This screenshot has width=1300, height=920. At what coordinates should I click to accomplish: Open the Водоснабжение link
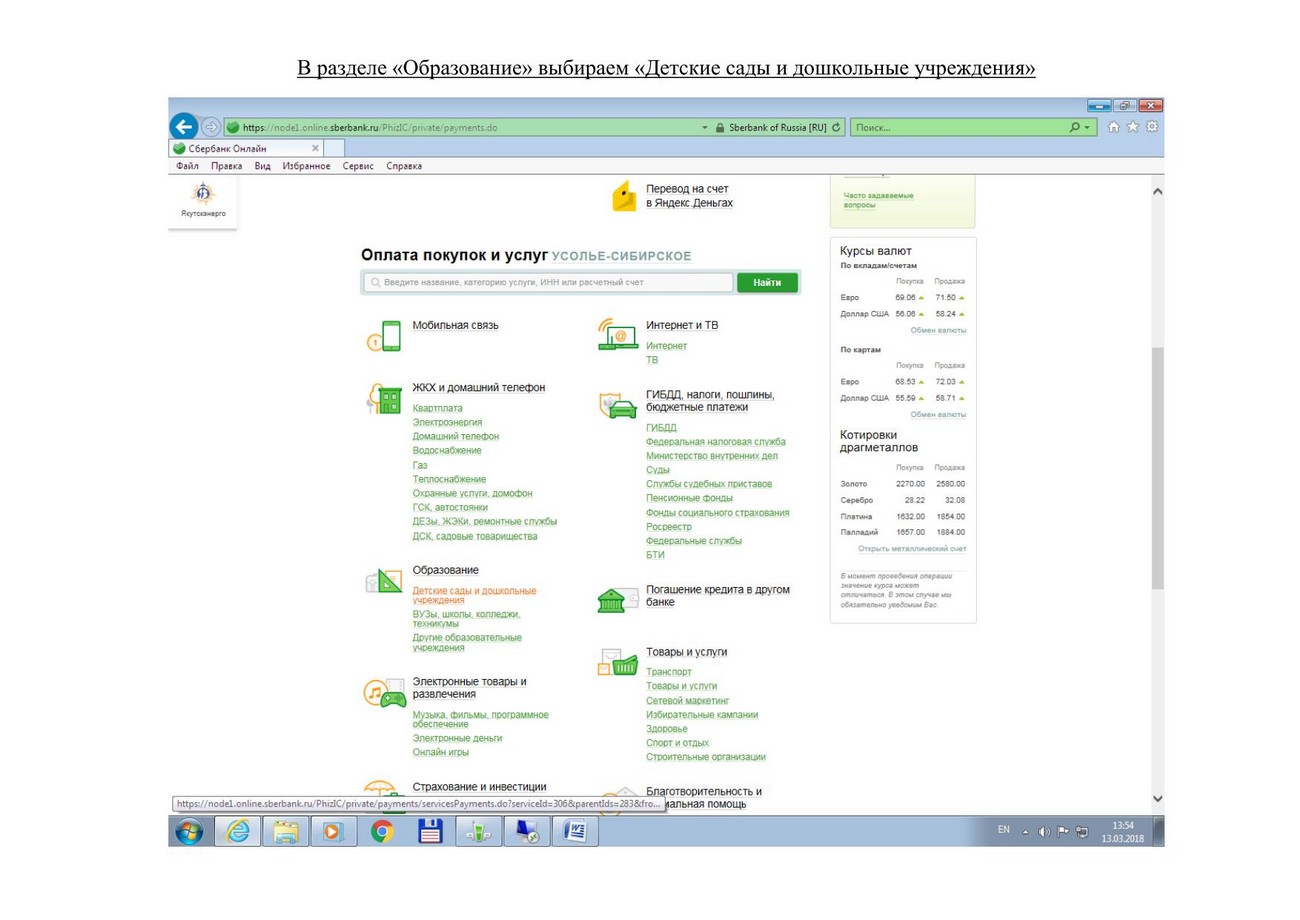pos(447,451)
